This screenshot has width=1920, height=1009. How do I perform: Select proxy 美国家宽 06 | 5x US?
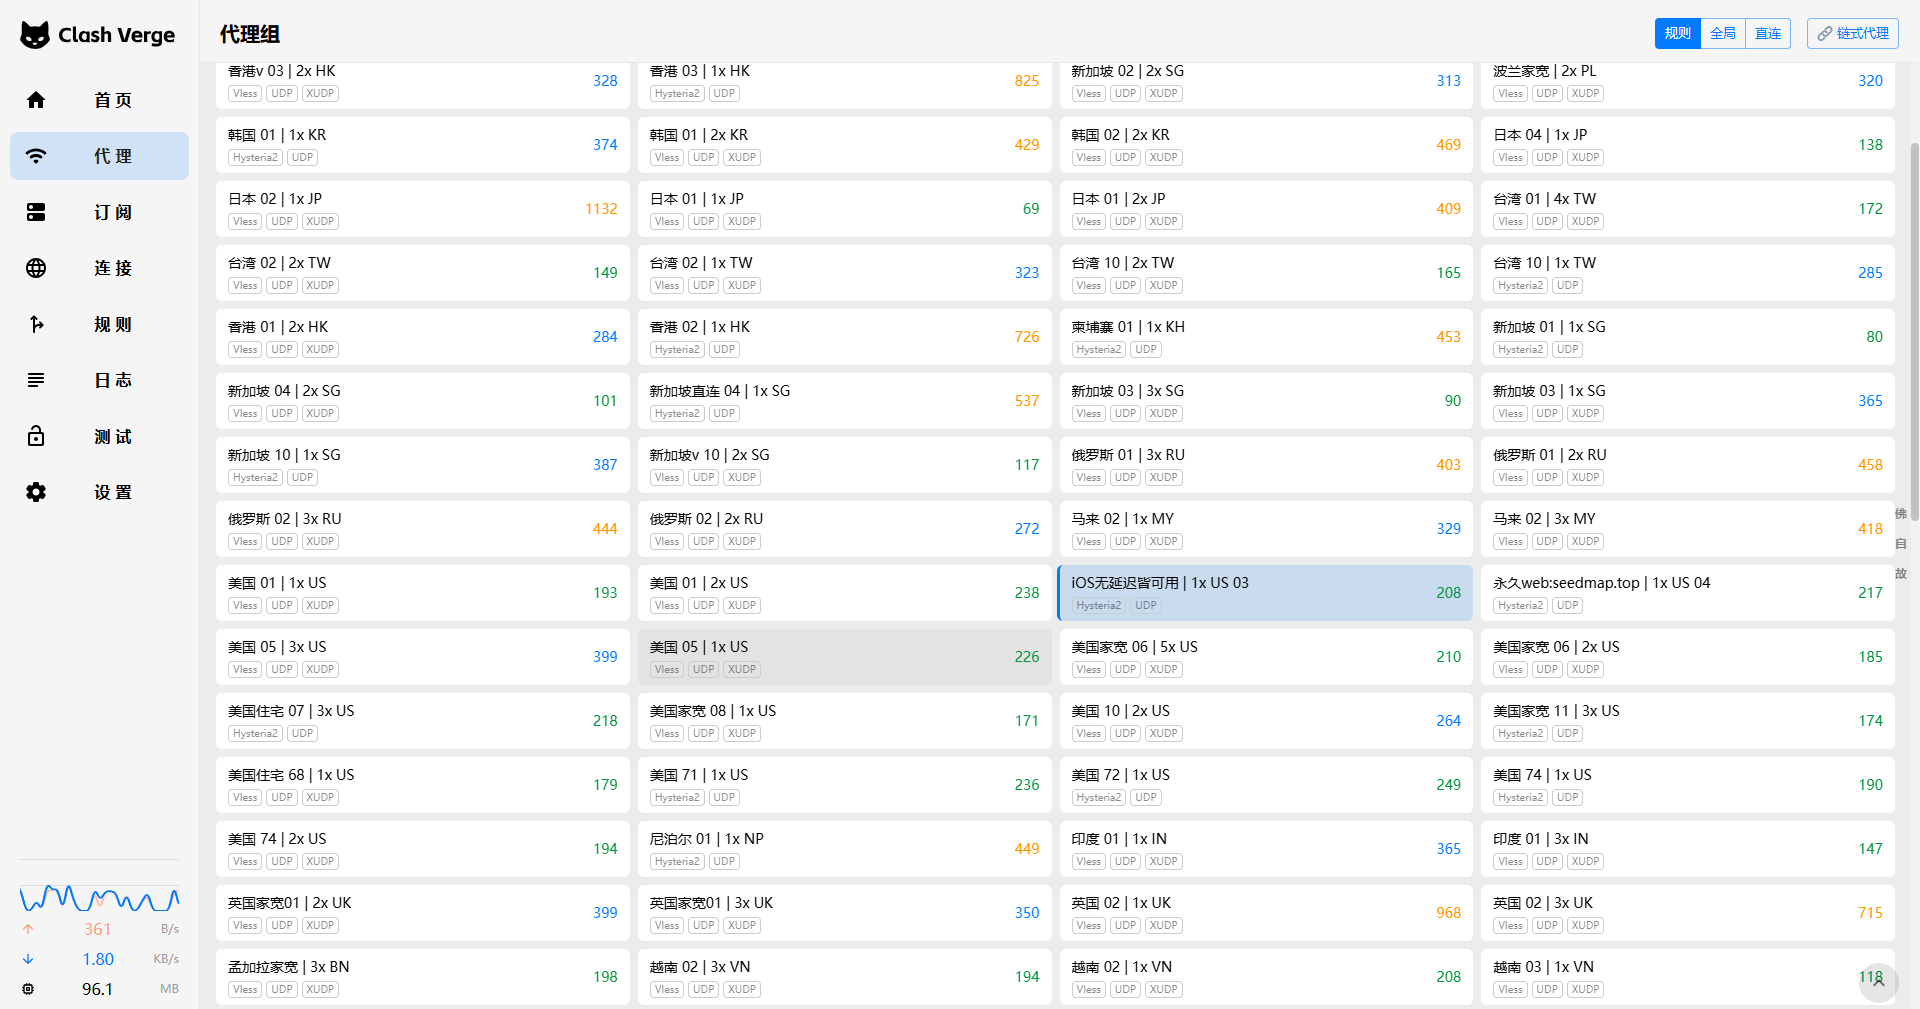[1265, 657]
